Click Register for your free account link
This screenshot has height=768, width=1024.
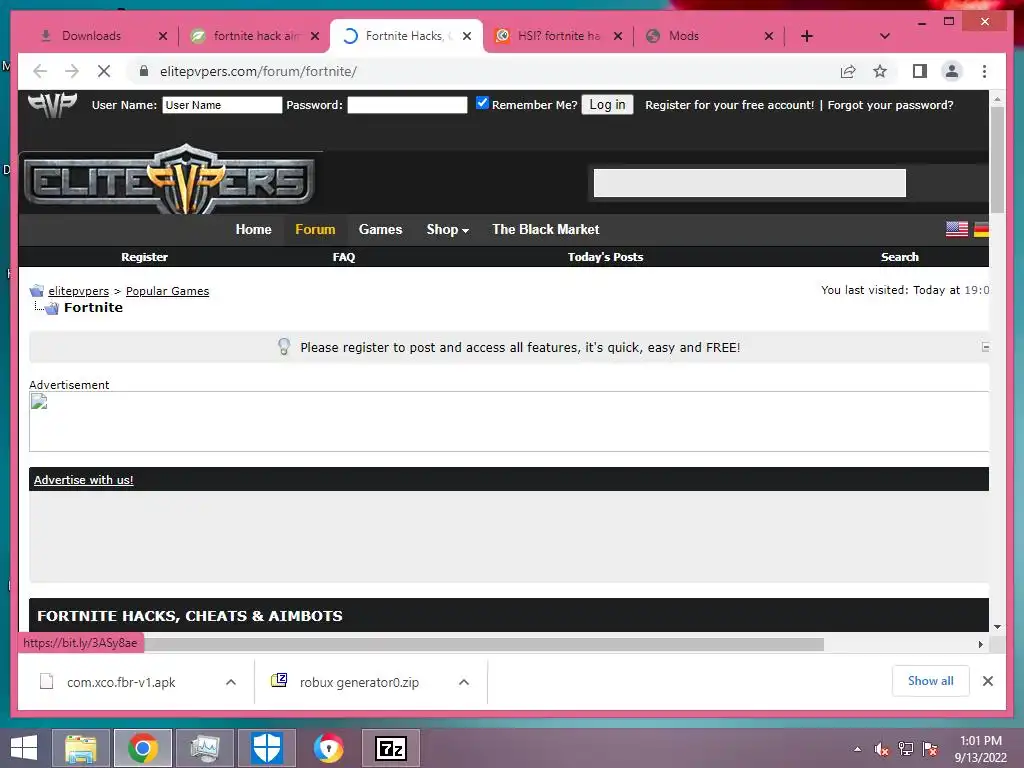[729, 105]
